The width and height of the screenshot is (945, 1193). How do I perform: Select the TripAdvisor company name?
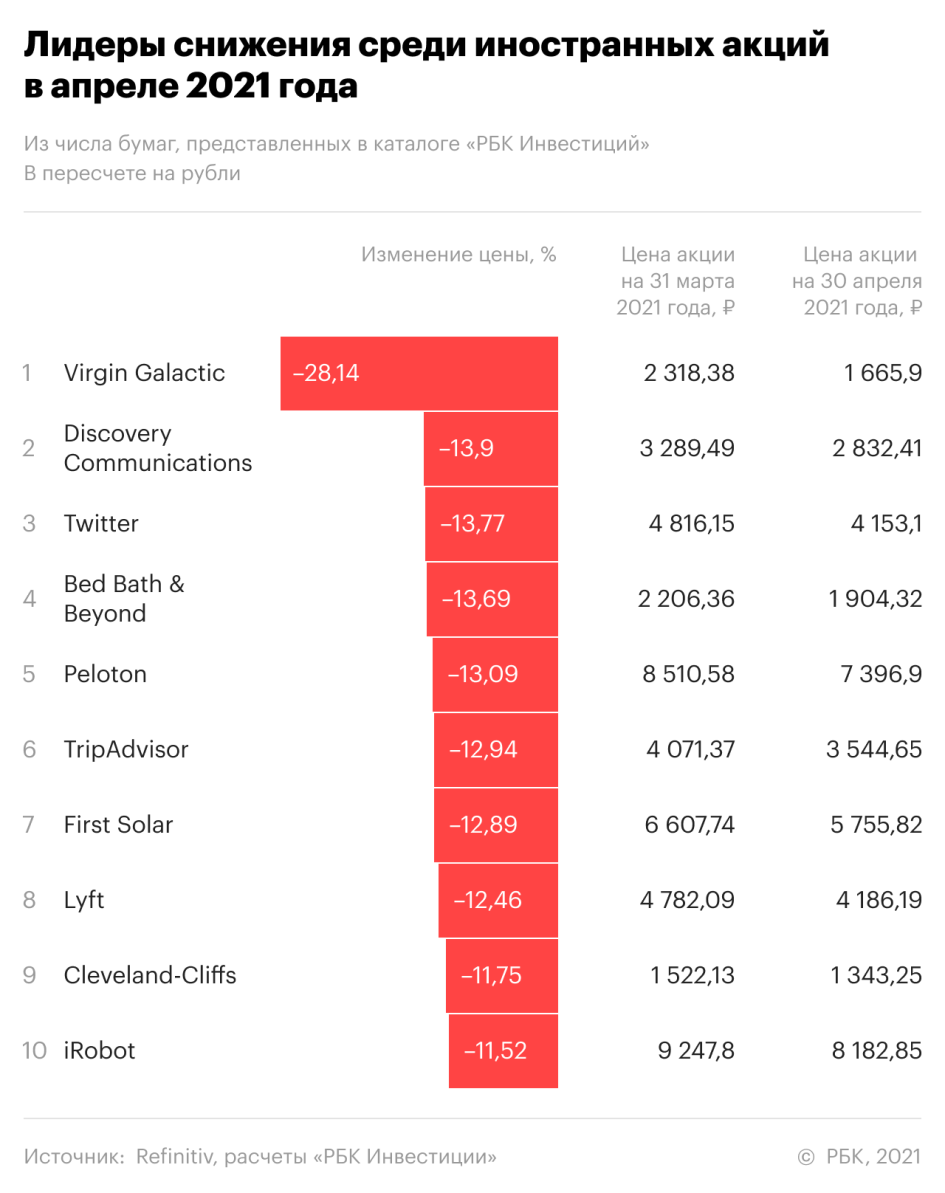coord(126,749)
